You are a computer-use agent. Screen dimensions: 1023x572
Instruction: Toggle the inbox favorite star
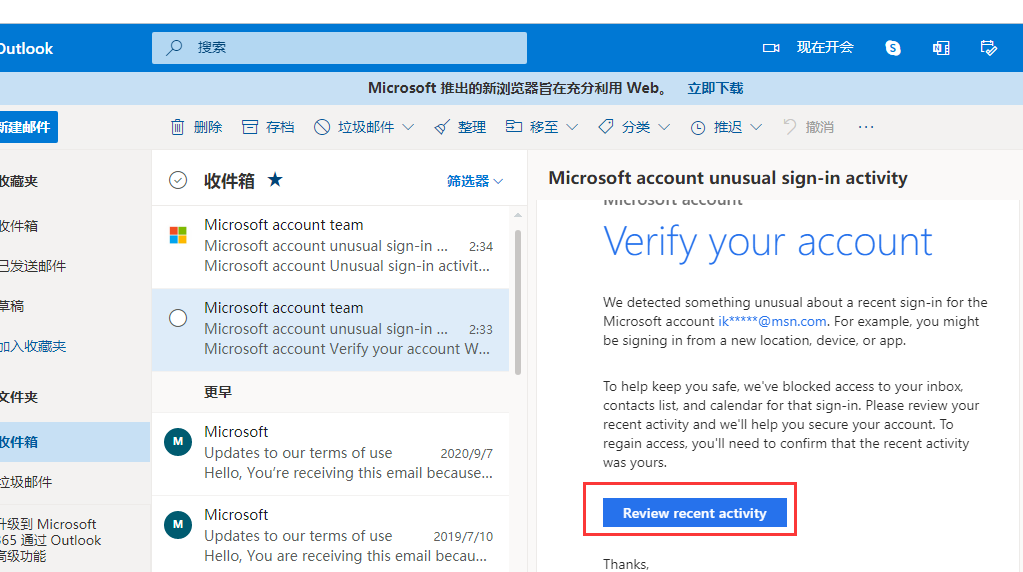[x=275, y=179]
